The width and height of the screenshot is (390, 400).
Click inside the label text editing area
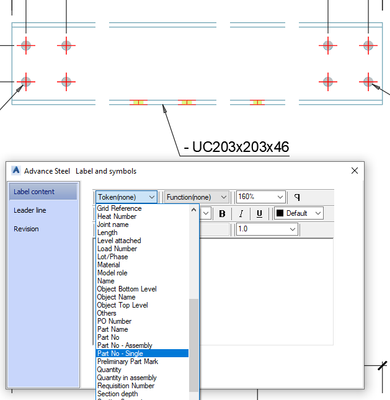click(266, 292)
